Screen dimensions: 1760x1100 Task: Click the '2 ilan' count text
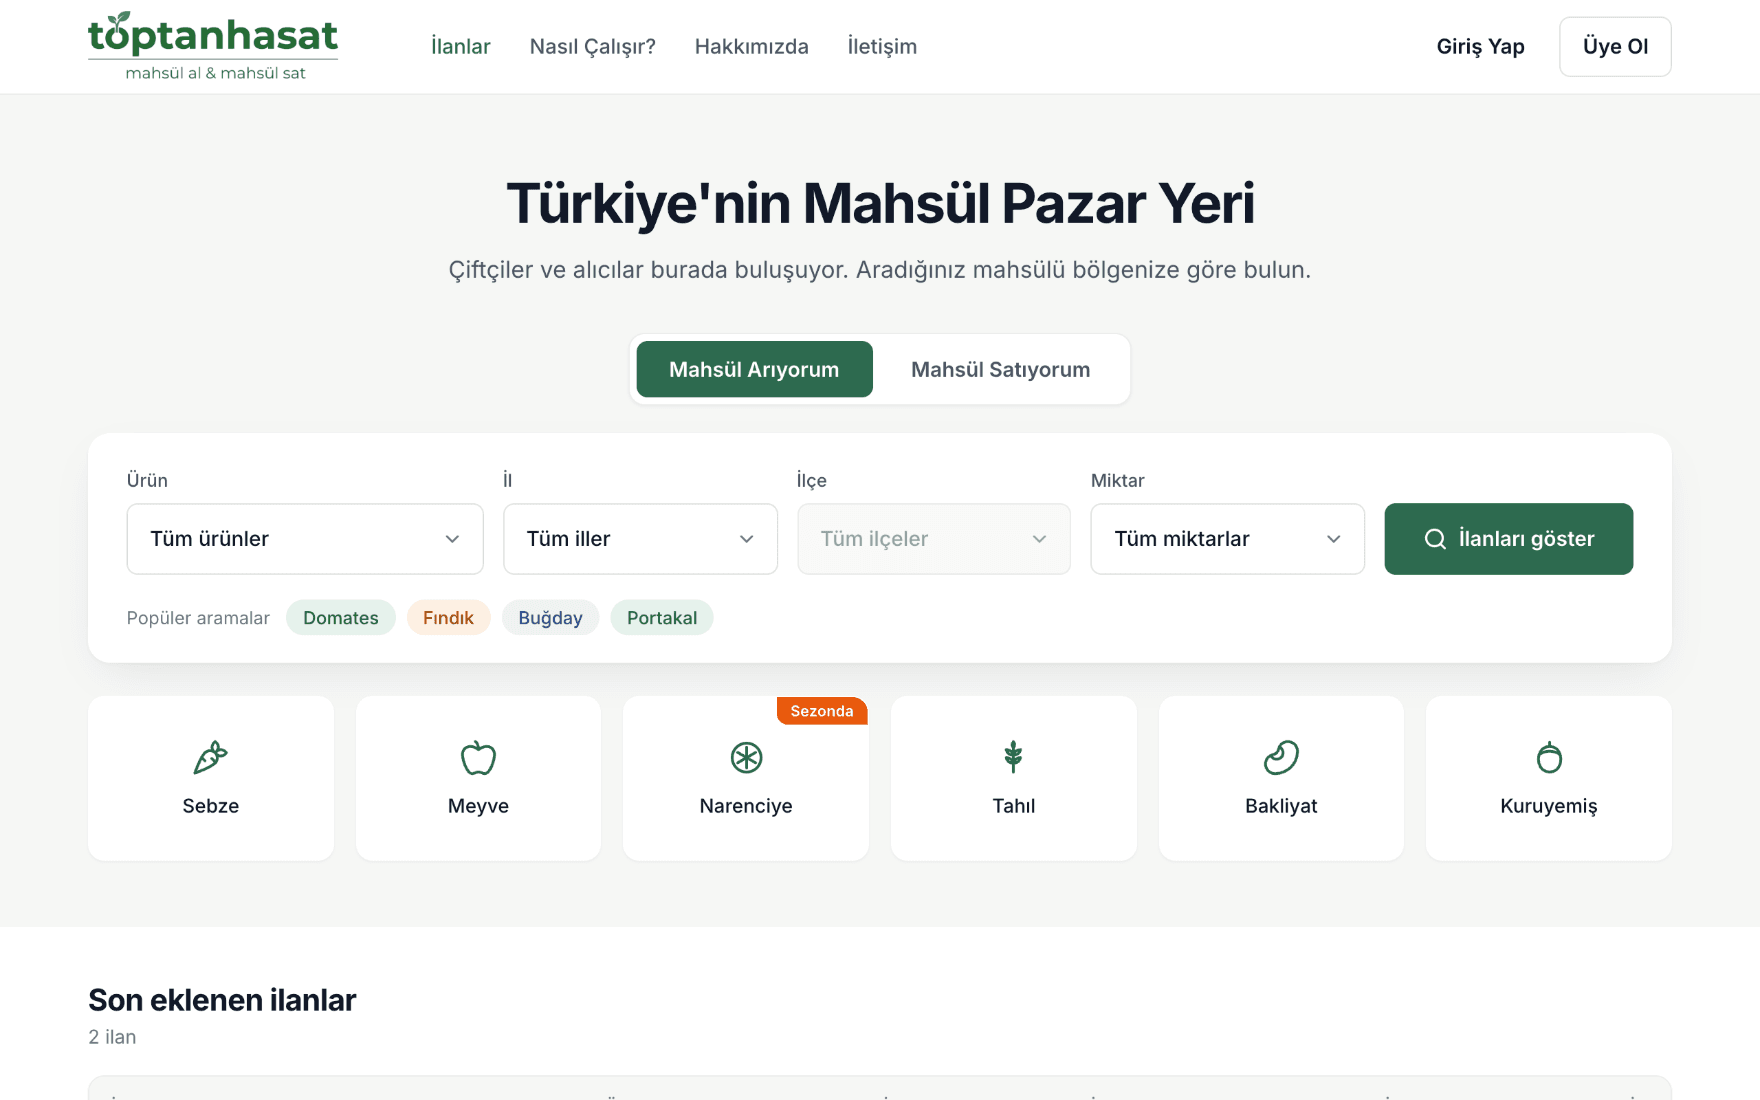[112, 1037]
